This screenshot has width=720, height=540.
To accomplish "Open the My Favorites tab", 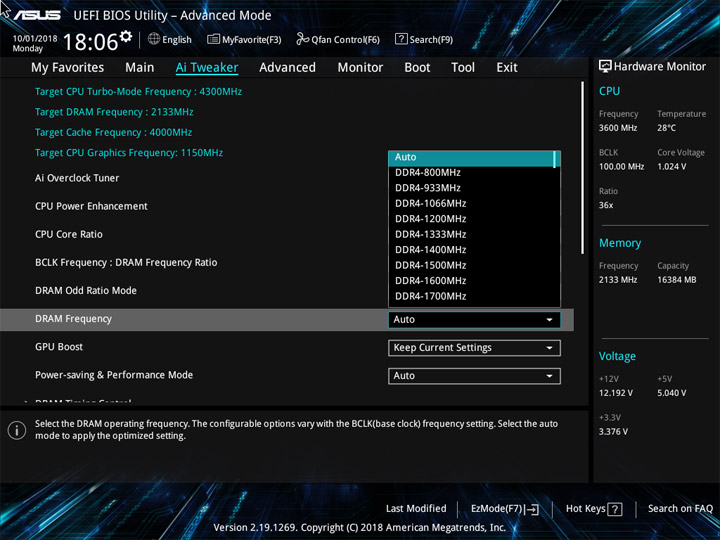I will 68,68.
